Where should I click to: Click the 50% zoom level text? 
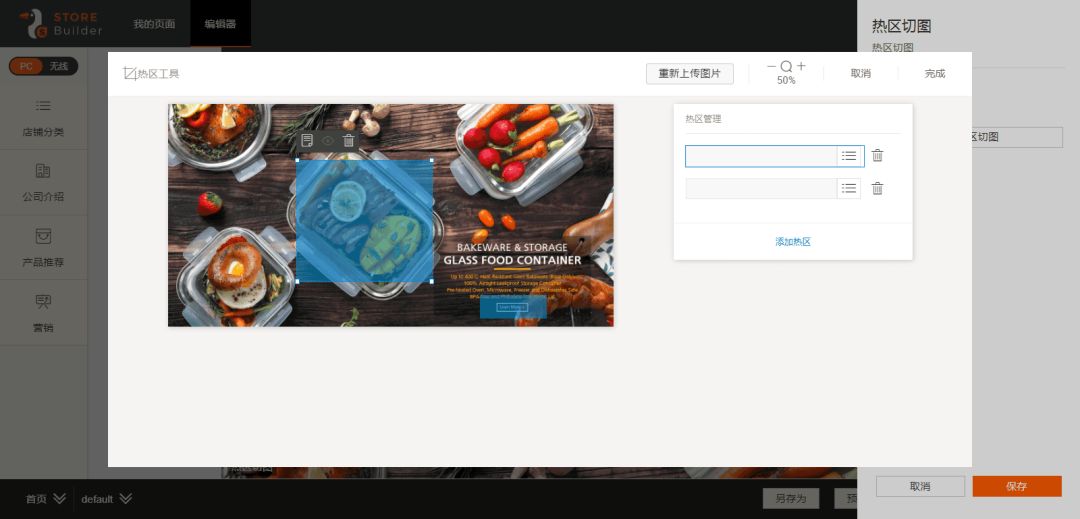pyautogui.click(x=786, y=81)
